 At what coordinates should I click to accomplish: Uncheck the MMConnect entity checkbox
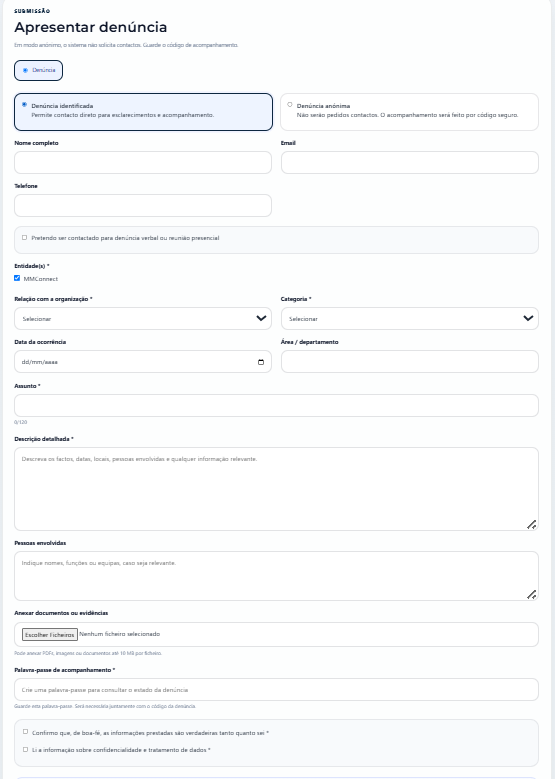click(17, 278)
